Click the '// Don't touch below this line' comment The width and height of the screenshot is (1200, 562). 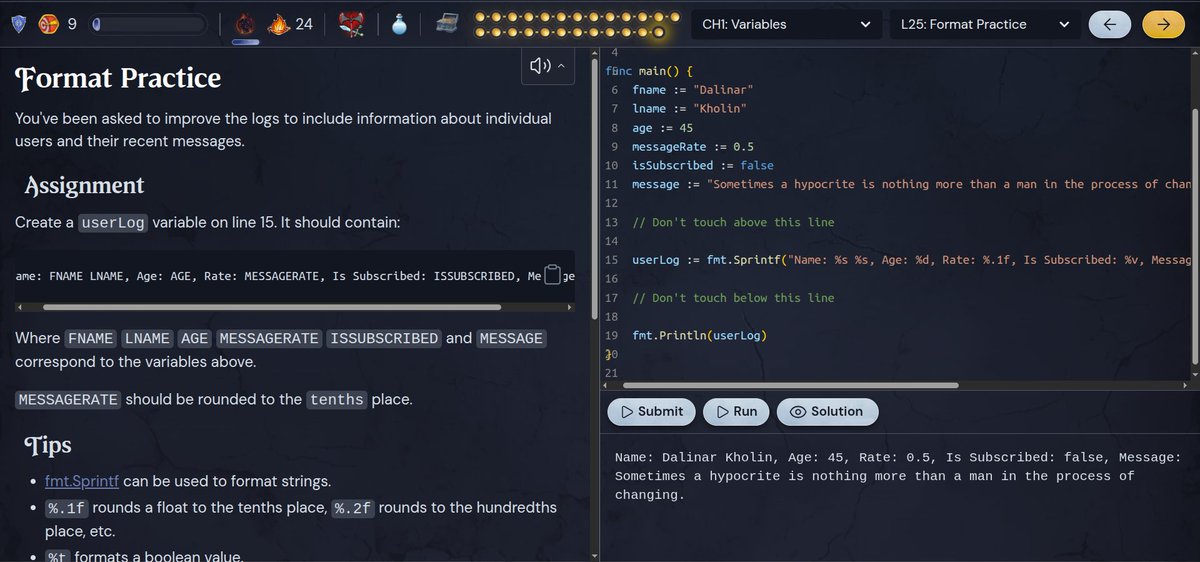point(733,298)
